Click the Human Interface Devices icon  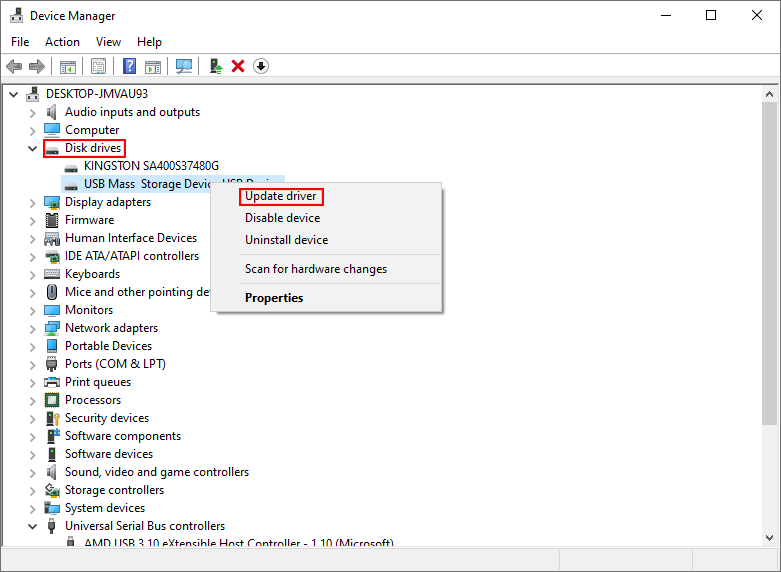tap(52, 238)
